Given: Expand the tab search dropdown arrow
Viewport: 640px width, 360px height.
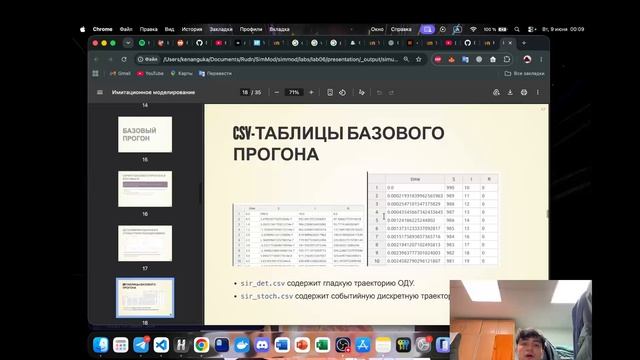Looking at the screenshot, I should [128, 43].
